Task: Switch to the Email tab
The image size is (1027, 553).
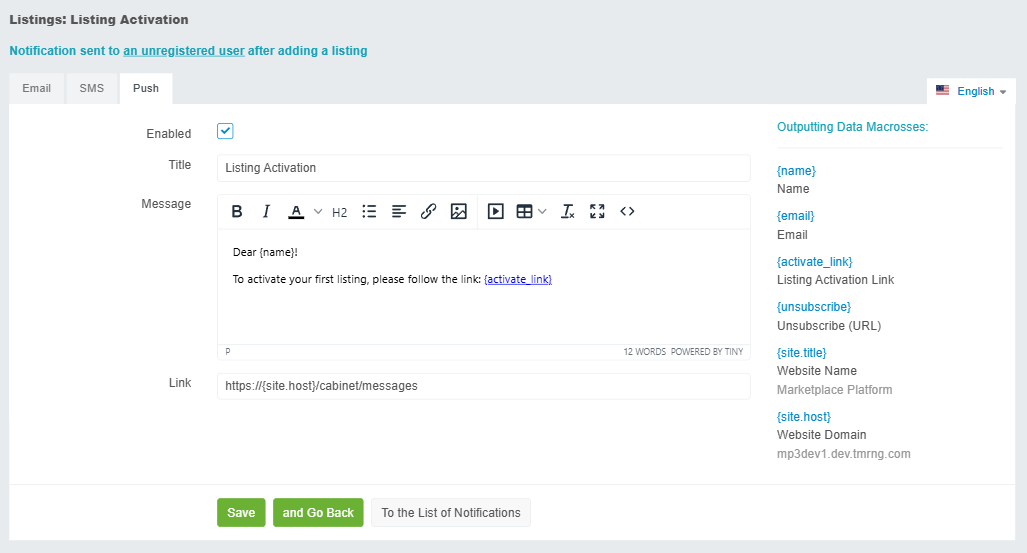Action: pyautogui.click(x=37, y=88)
